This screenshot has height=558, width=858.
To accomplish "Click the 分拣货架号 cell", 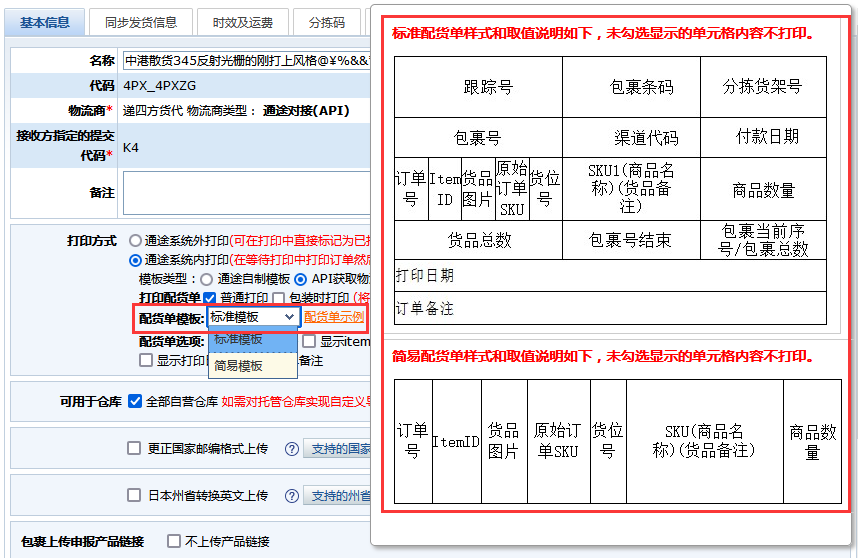I will click(x=763, y=87).
